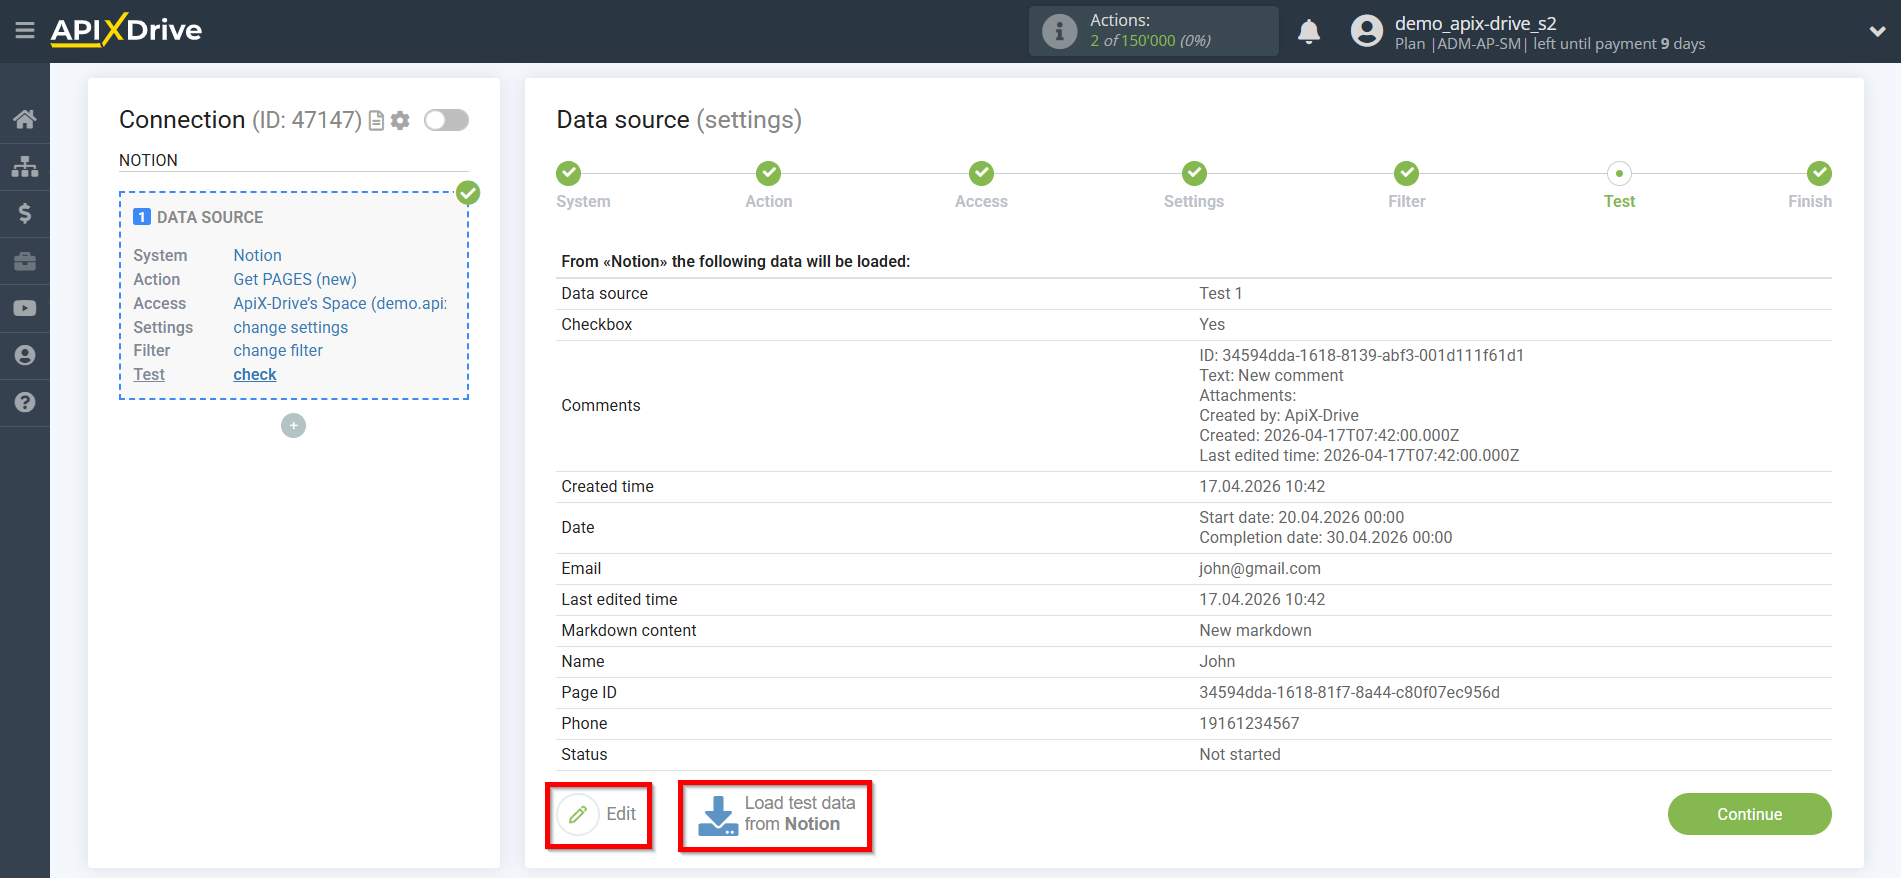Click the Continue button
Viewport: 1901px width, 878px height.
[1749, 814]
